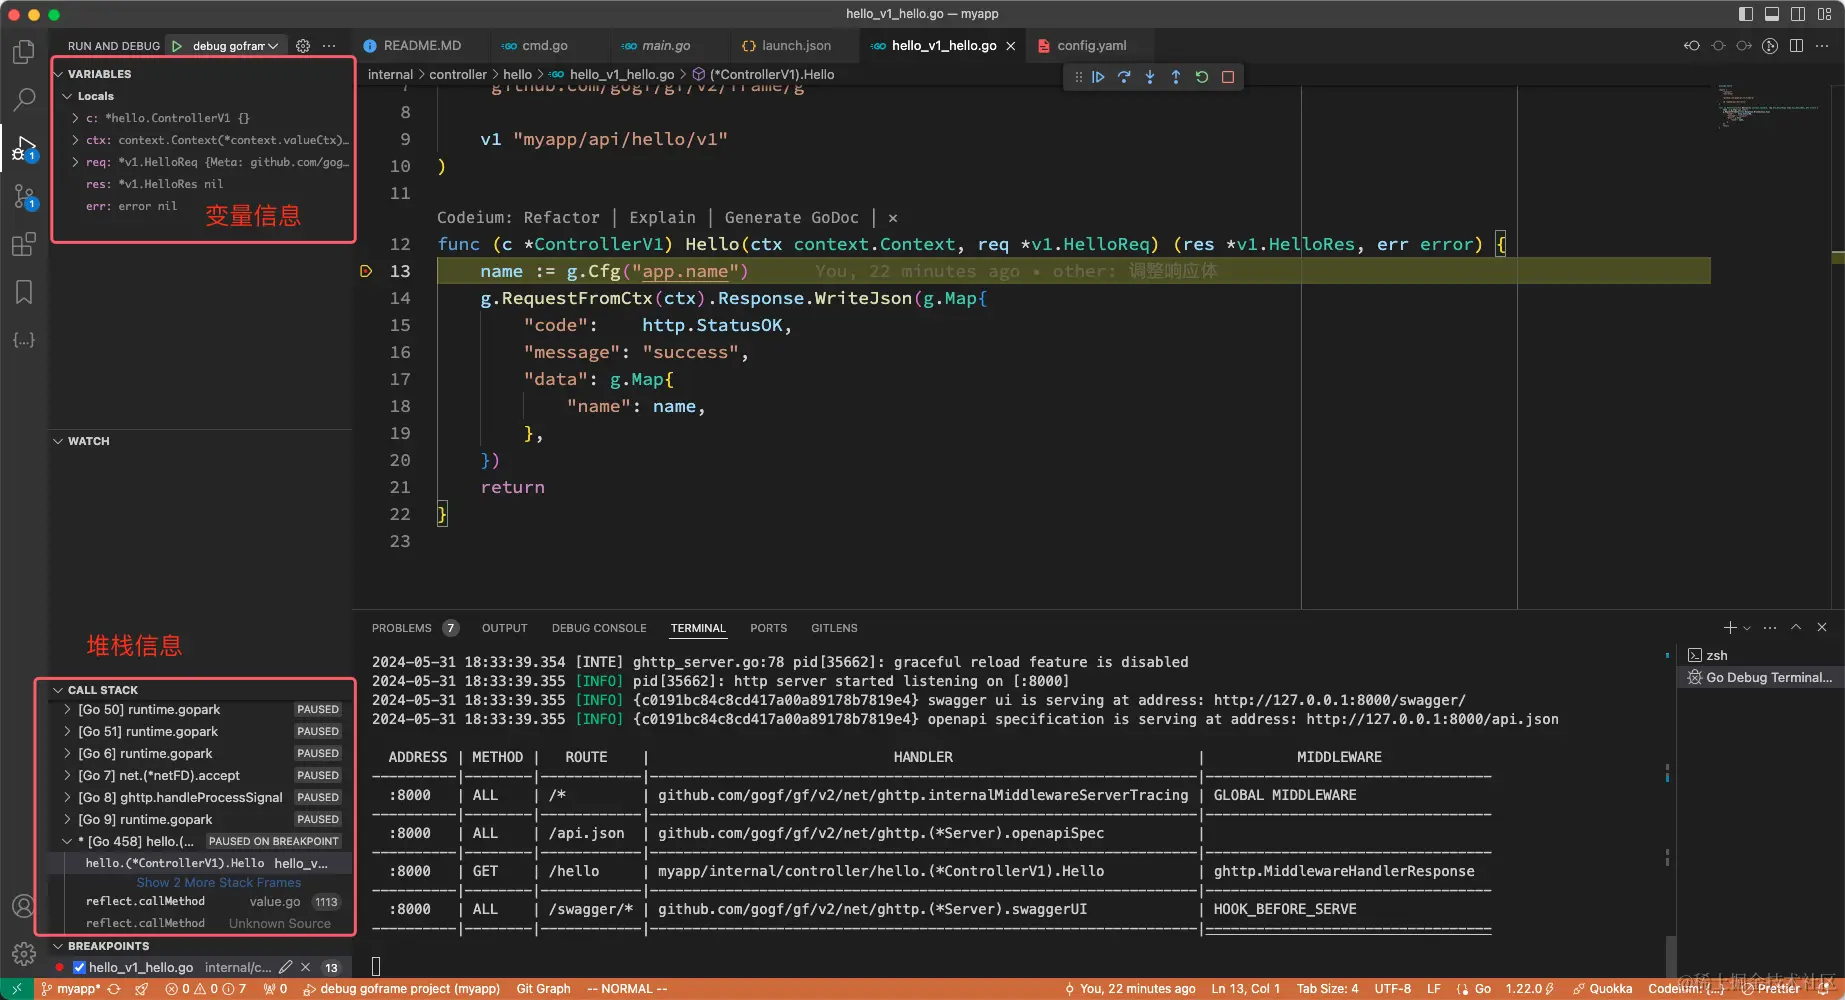The height and width of the screenshot is (1000, 1845).
Task: Start debugging with green play button
Action: click(177, 46)
